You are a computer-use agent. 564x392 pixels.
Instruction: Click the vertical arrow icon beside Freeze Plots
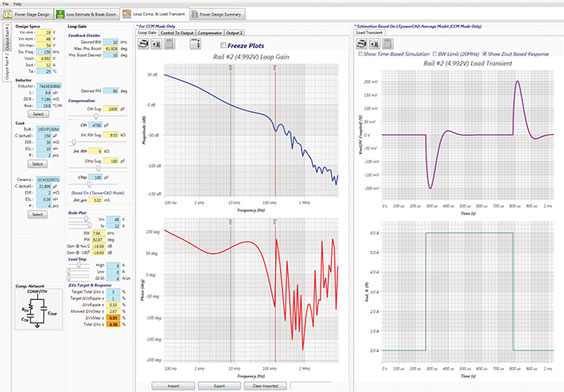(x=195, y=44)
